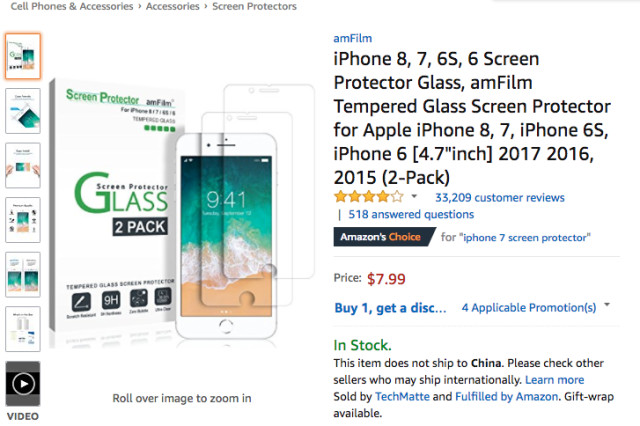
Task: Open the third thumbnail with hands holding phone
Action: pos(23,165)
